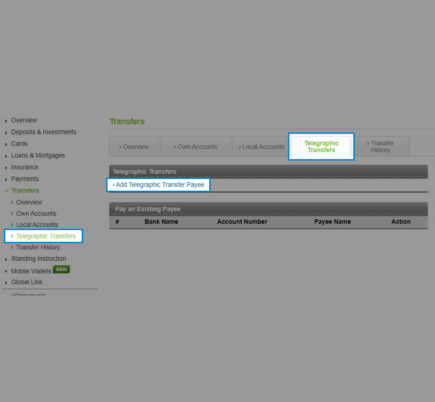The image size is (435, 402).
Task: Open the Payments sidebar item
Action: tap(25, 179)
